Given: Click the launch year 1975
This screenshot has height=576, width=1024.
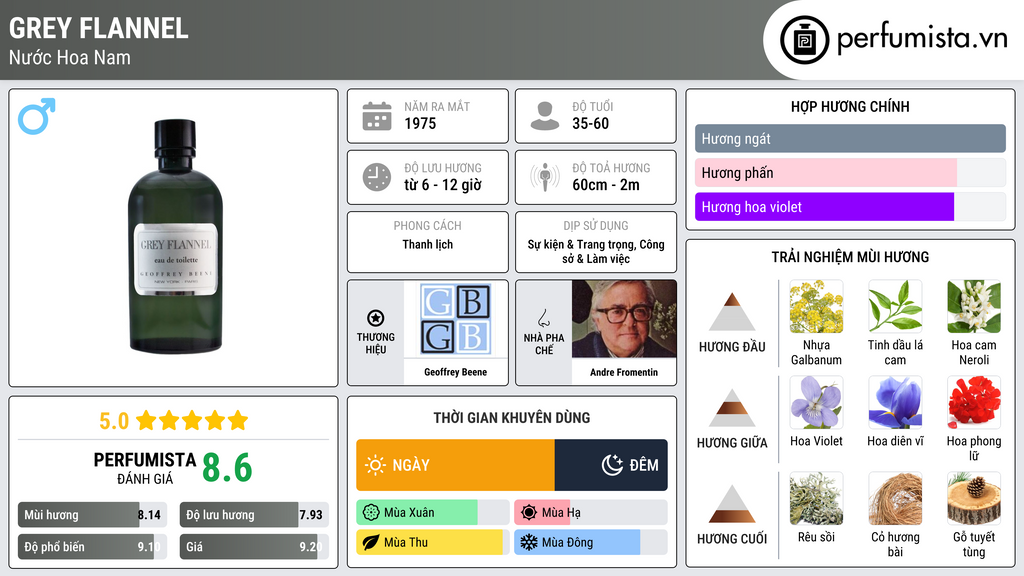Looking at the screenshot, I should (420, 123).
